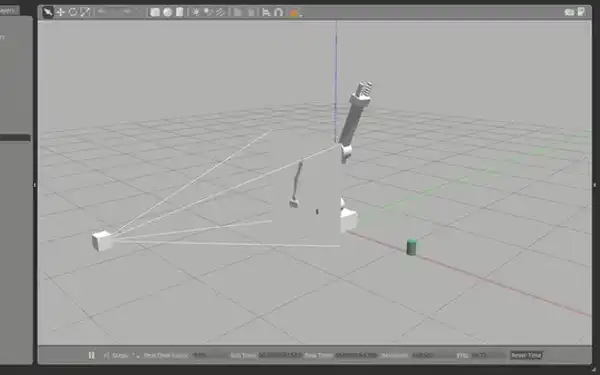Viewport: 600px width, 375px height.
Task: Open the align tool
Action: tap(266, 12)
